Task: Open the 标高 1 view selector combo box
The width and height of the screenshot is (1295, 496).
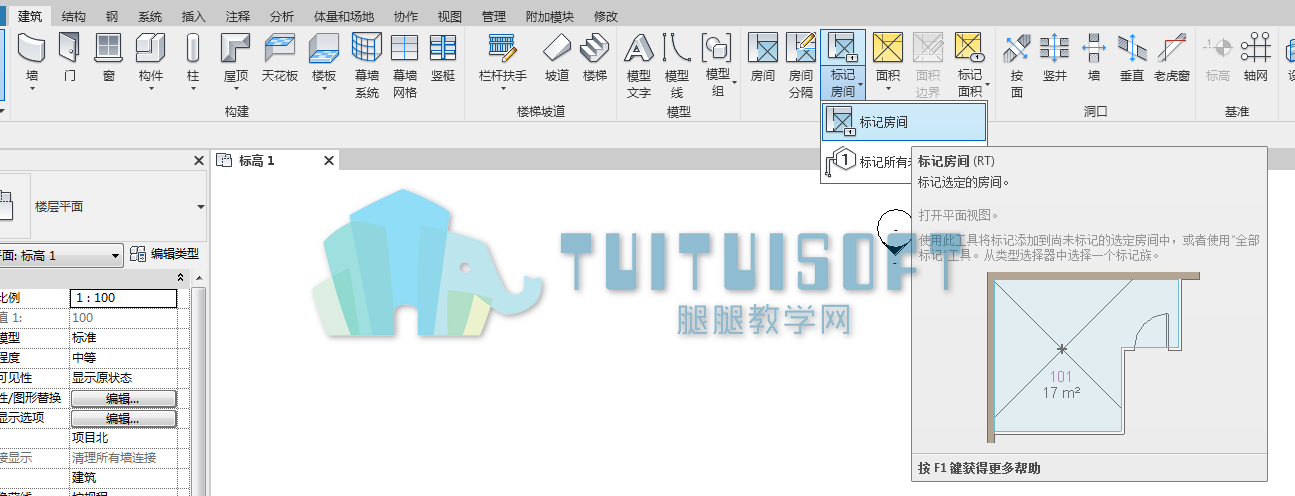Action: click(61, 255)
